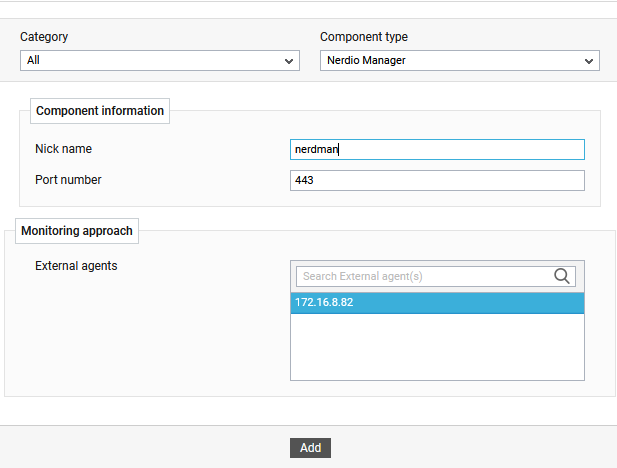The width and height of the screenshot is (617, 468).
Task: Open the Category dropdown showing All
Action: pos(160,61)
